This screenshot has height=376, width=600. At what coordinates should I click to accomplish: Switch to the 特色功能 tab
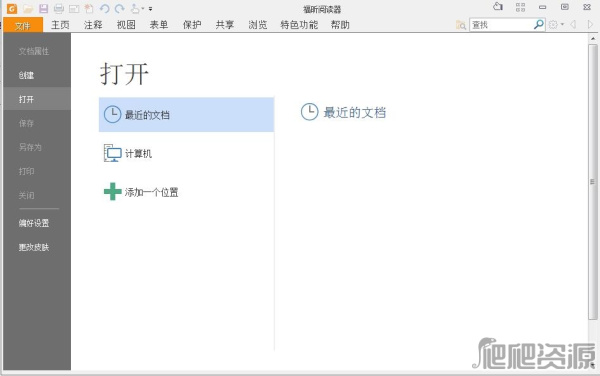click(299, 25)
